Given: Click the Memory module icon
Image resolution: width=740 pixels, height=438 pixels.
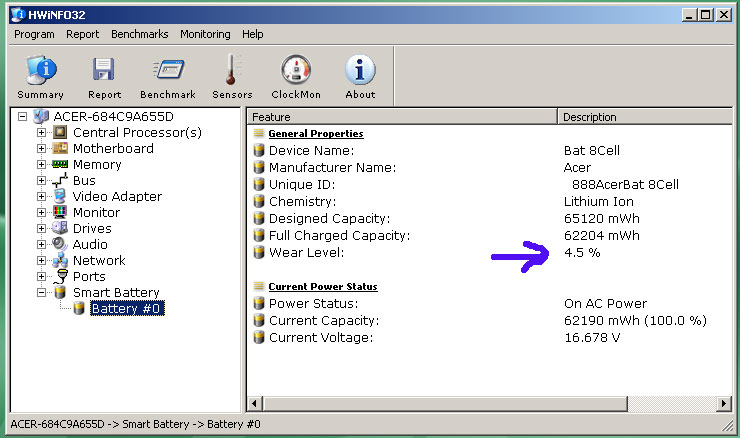Looking at the screenshot, I should pos(60,164).
